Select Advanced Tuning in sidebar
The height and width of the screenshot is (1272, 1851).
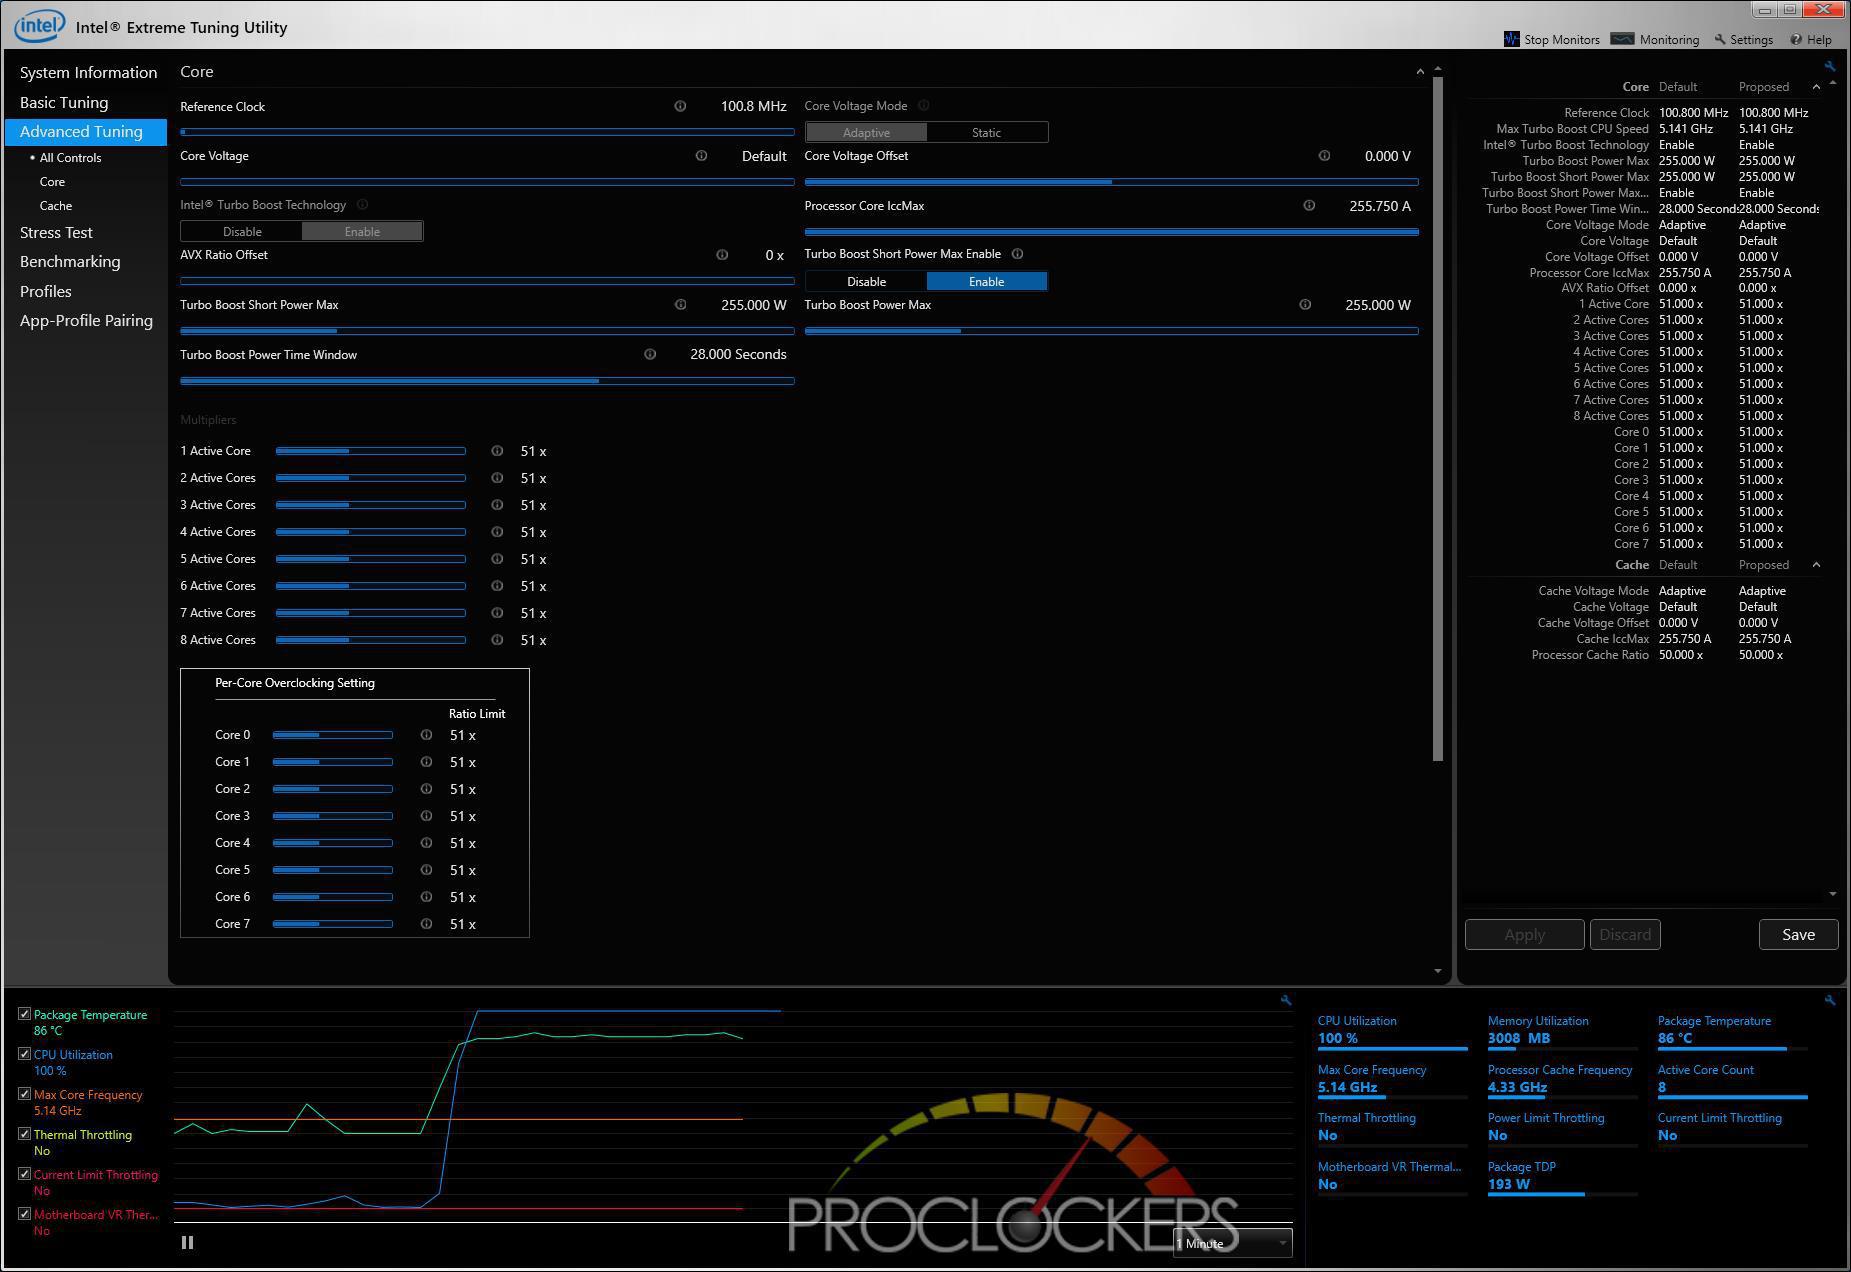coord(86,132)
